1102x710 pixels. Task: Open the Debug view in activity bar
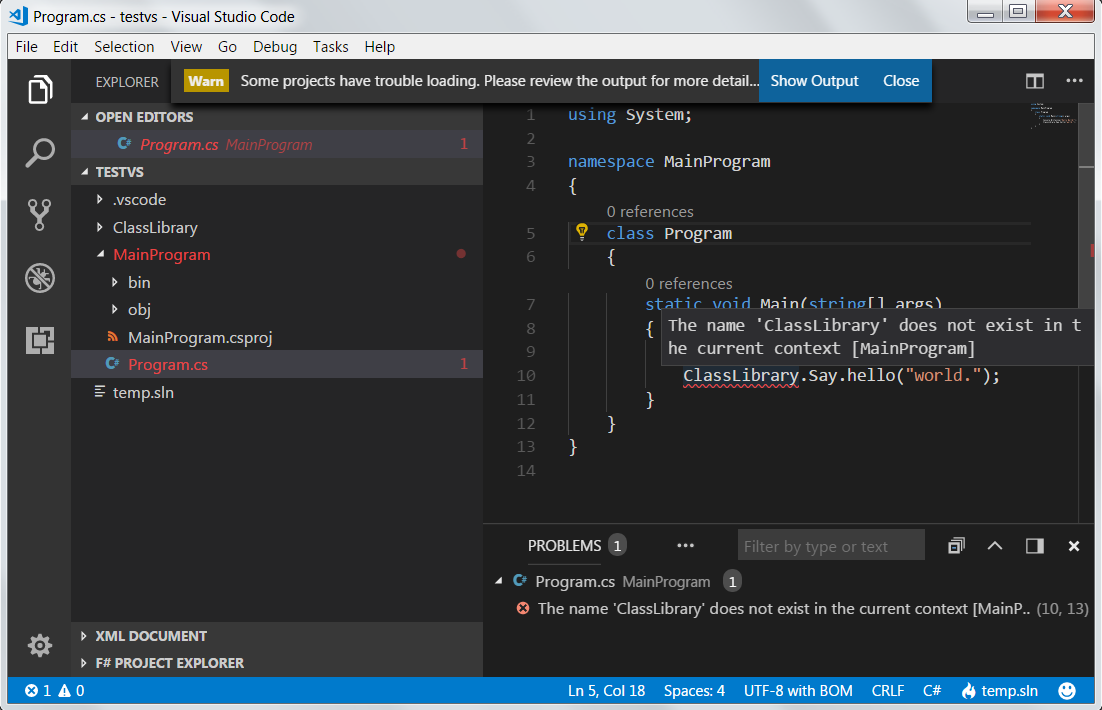(x=40, y=278)
